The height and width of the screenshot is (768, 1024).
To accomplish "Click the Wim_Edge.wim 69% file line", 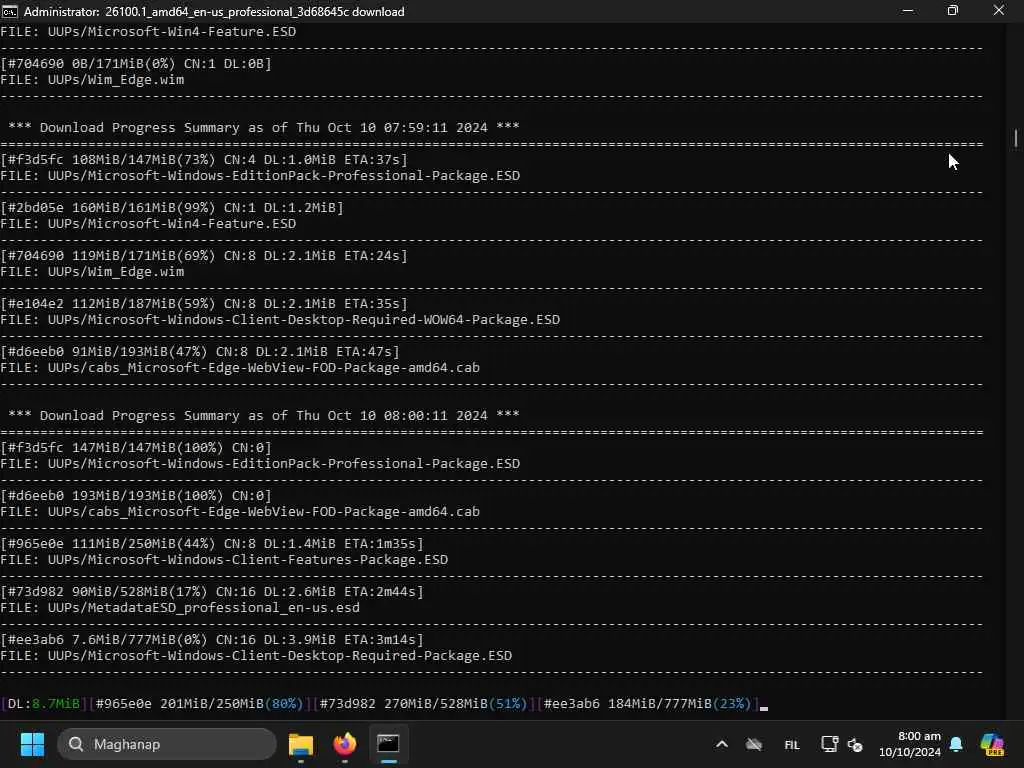I will pos(92,272).
